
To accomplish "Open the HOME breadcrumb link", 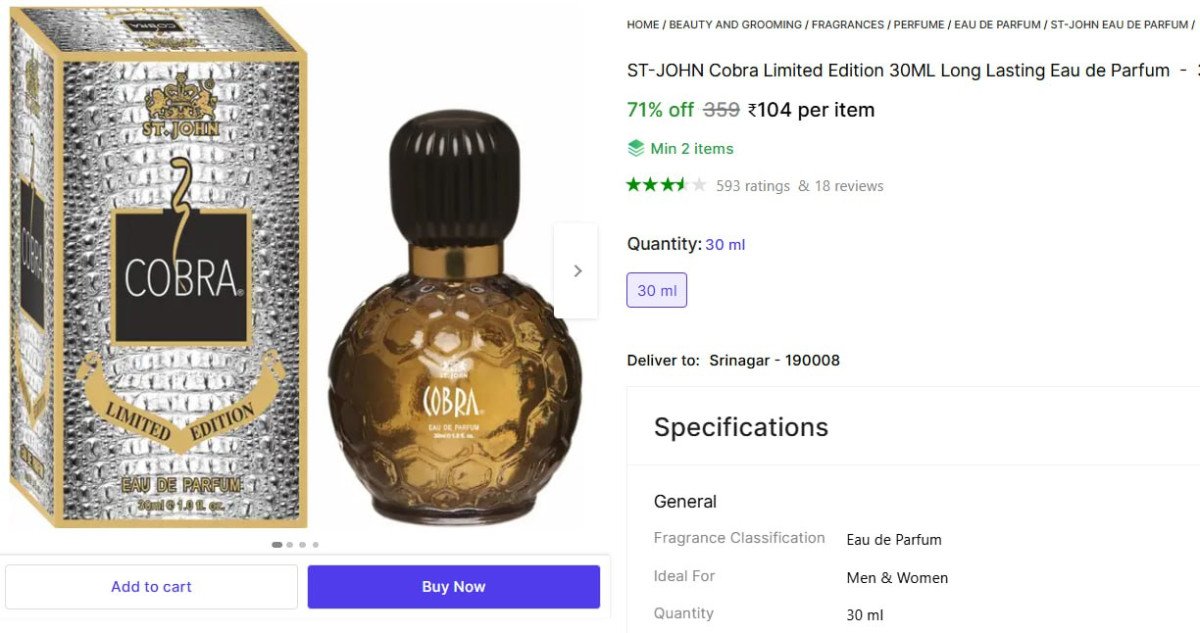I will (643, 24).
